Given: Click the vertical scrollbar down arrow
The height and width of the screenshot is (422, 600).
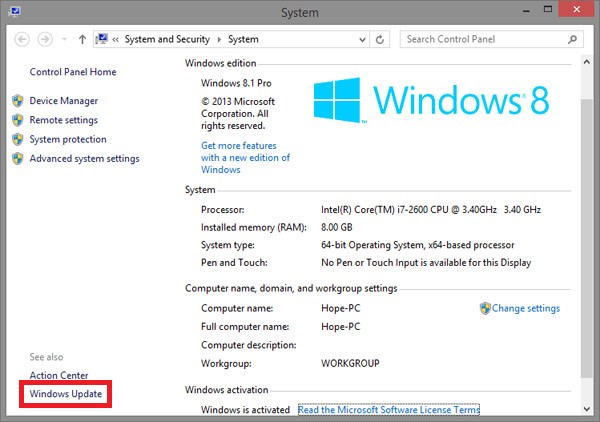Looking at the screenshot, I should [x=587, y=409].
